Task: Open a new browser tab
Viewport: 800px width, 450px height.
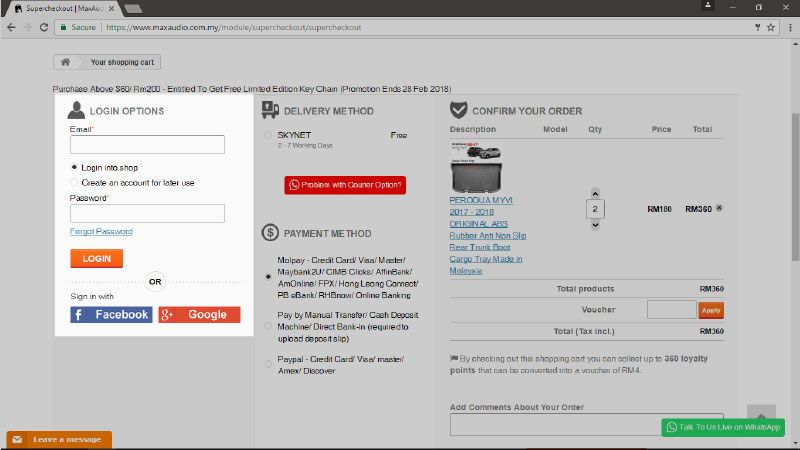Action: point(133,9)
